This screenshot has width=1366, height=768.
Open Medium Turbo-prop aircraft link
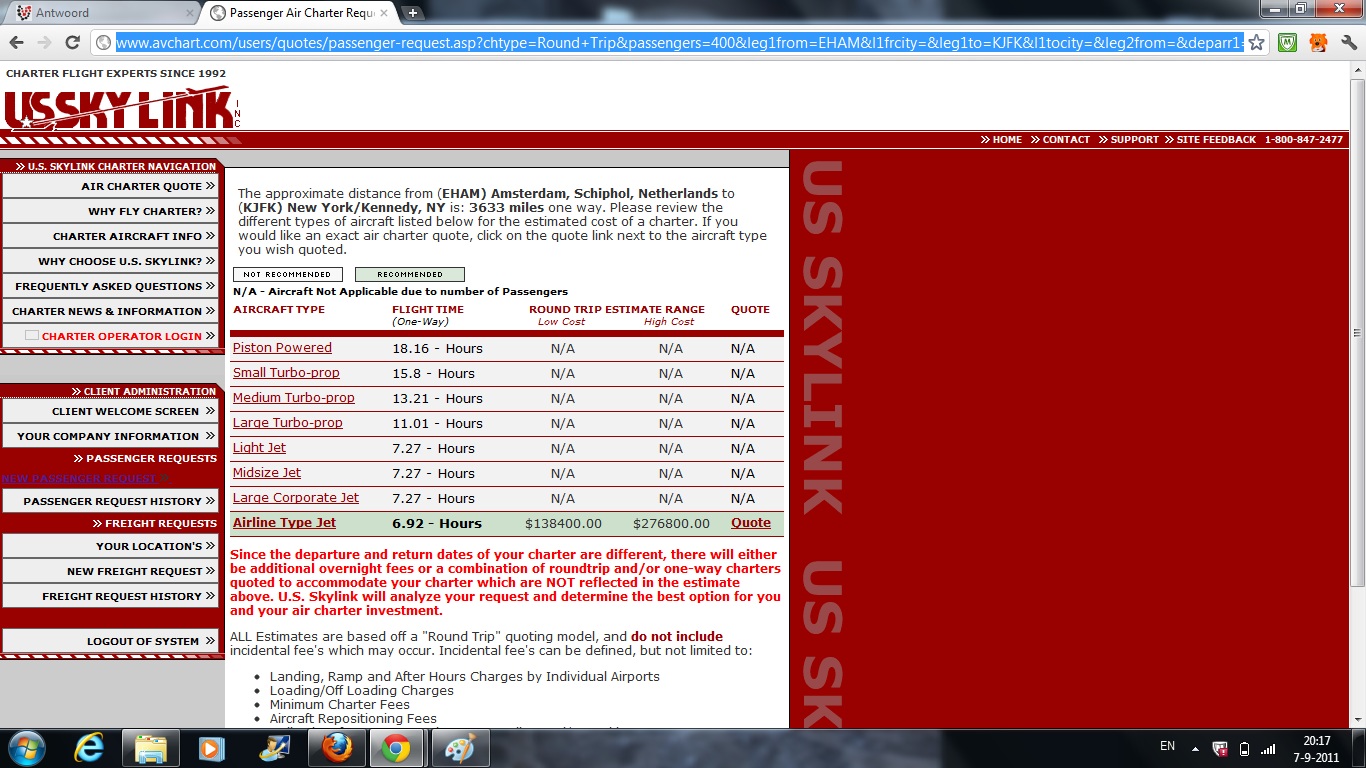point(294,398)
